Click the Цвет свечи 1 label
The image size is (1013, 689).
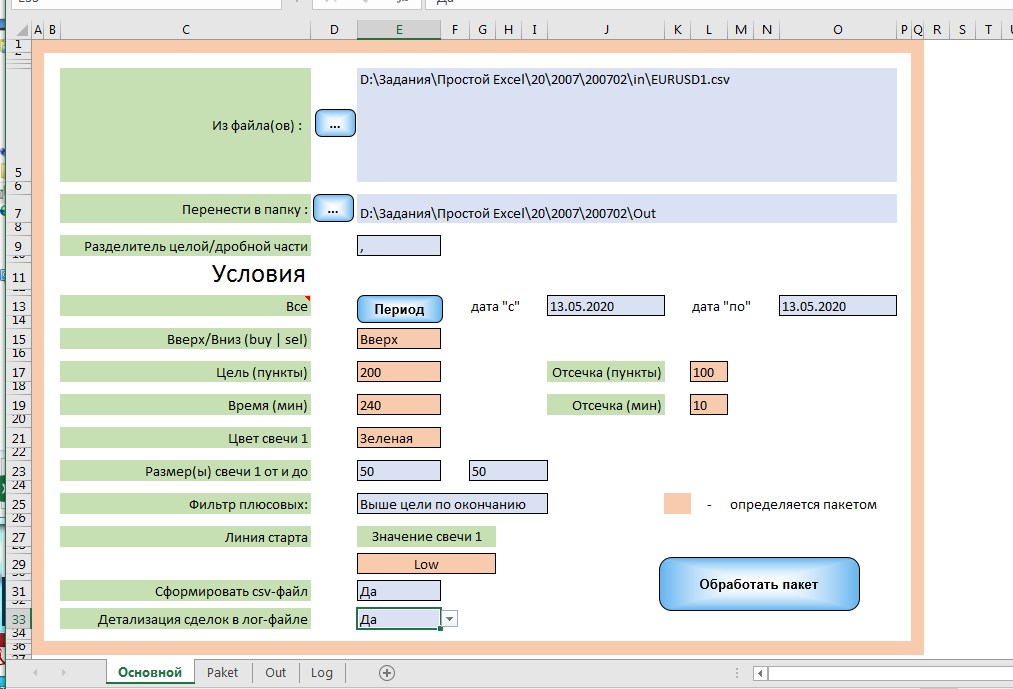[x=185, y=438]
